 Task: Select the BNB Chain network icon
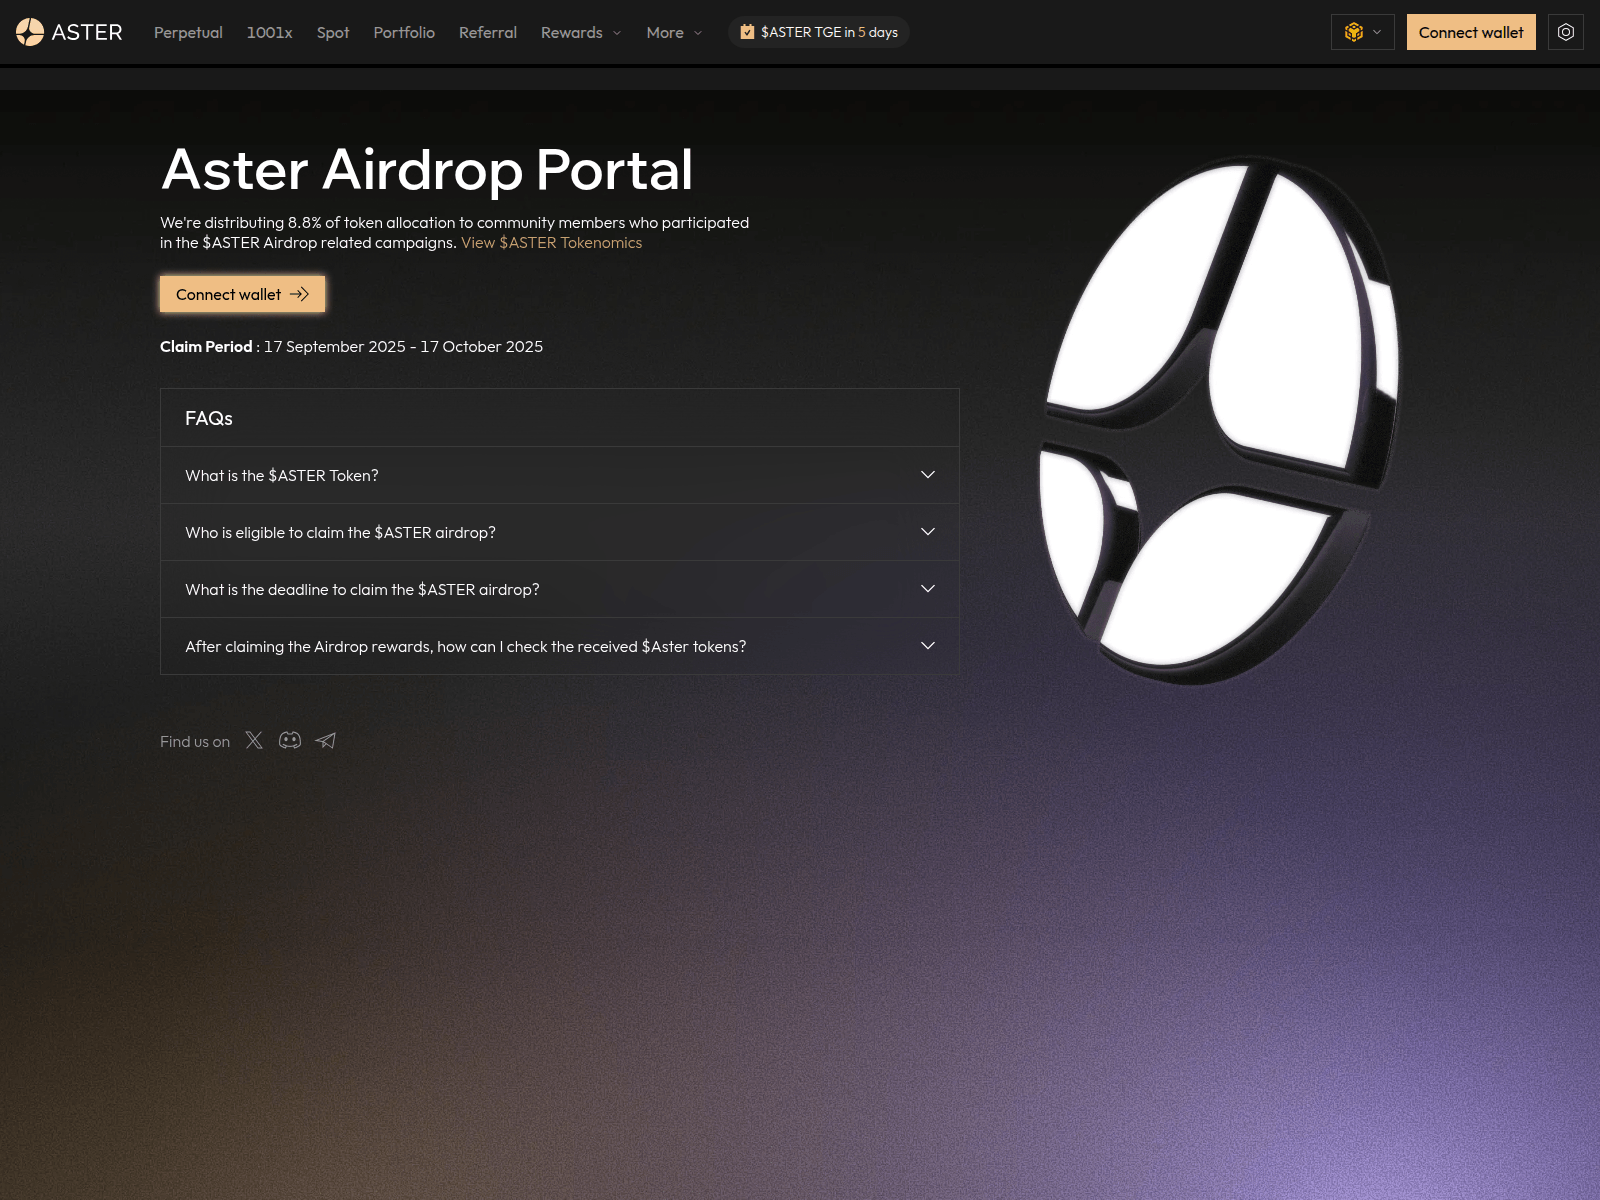[1352, 31]
